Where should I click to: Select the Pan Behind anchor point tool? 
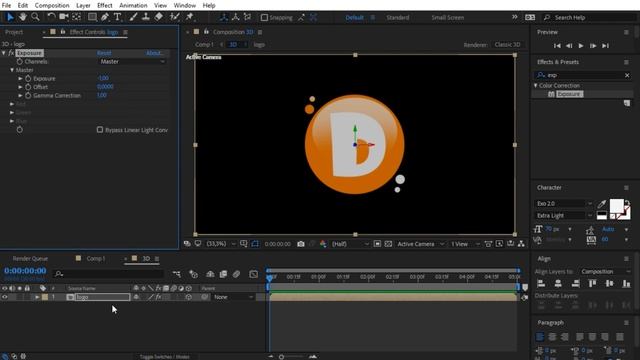pyautogui.click(x=76, y=17)
